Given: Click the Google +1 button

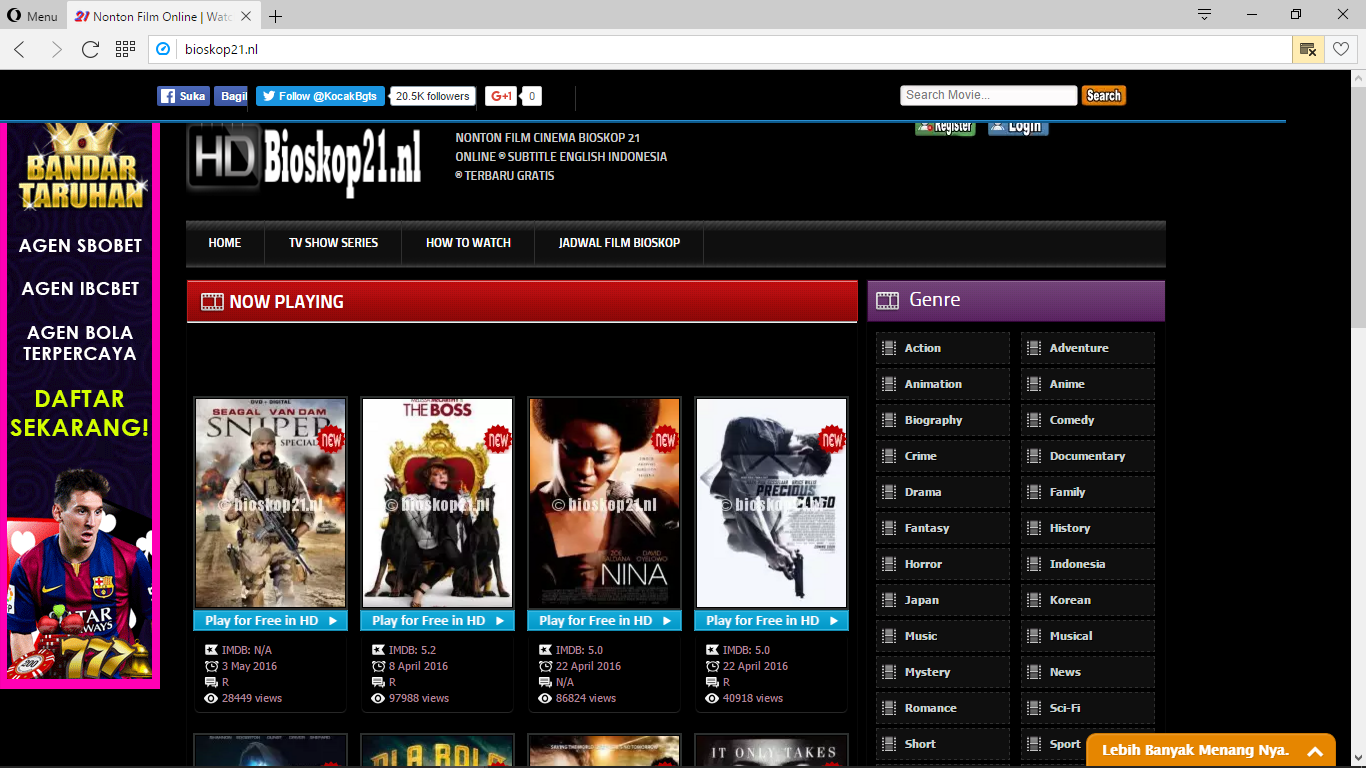Looking at the screenshot, I should coord(501,96).
